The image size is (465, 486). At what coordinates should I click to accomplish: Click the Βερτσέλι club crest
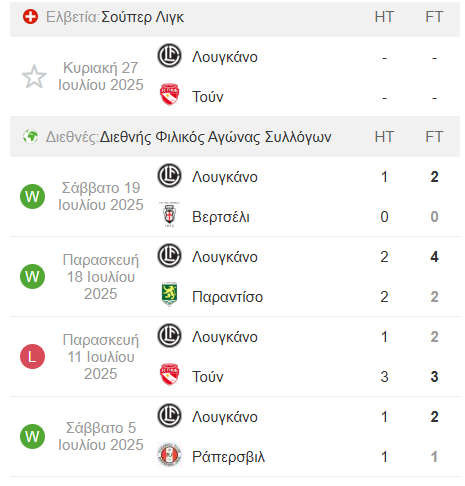click(169, 214)
